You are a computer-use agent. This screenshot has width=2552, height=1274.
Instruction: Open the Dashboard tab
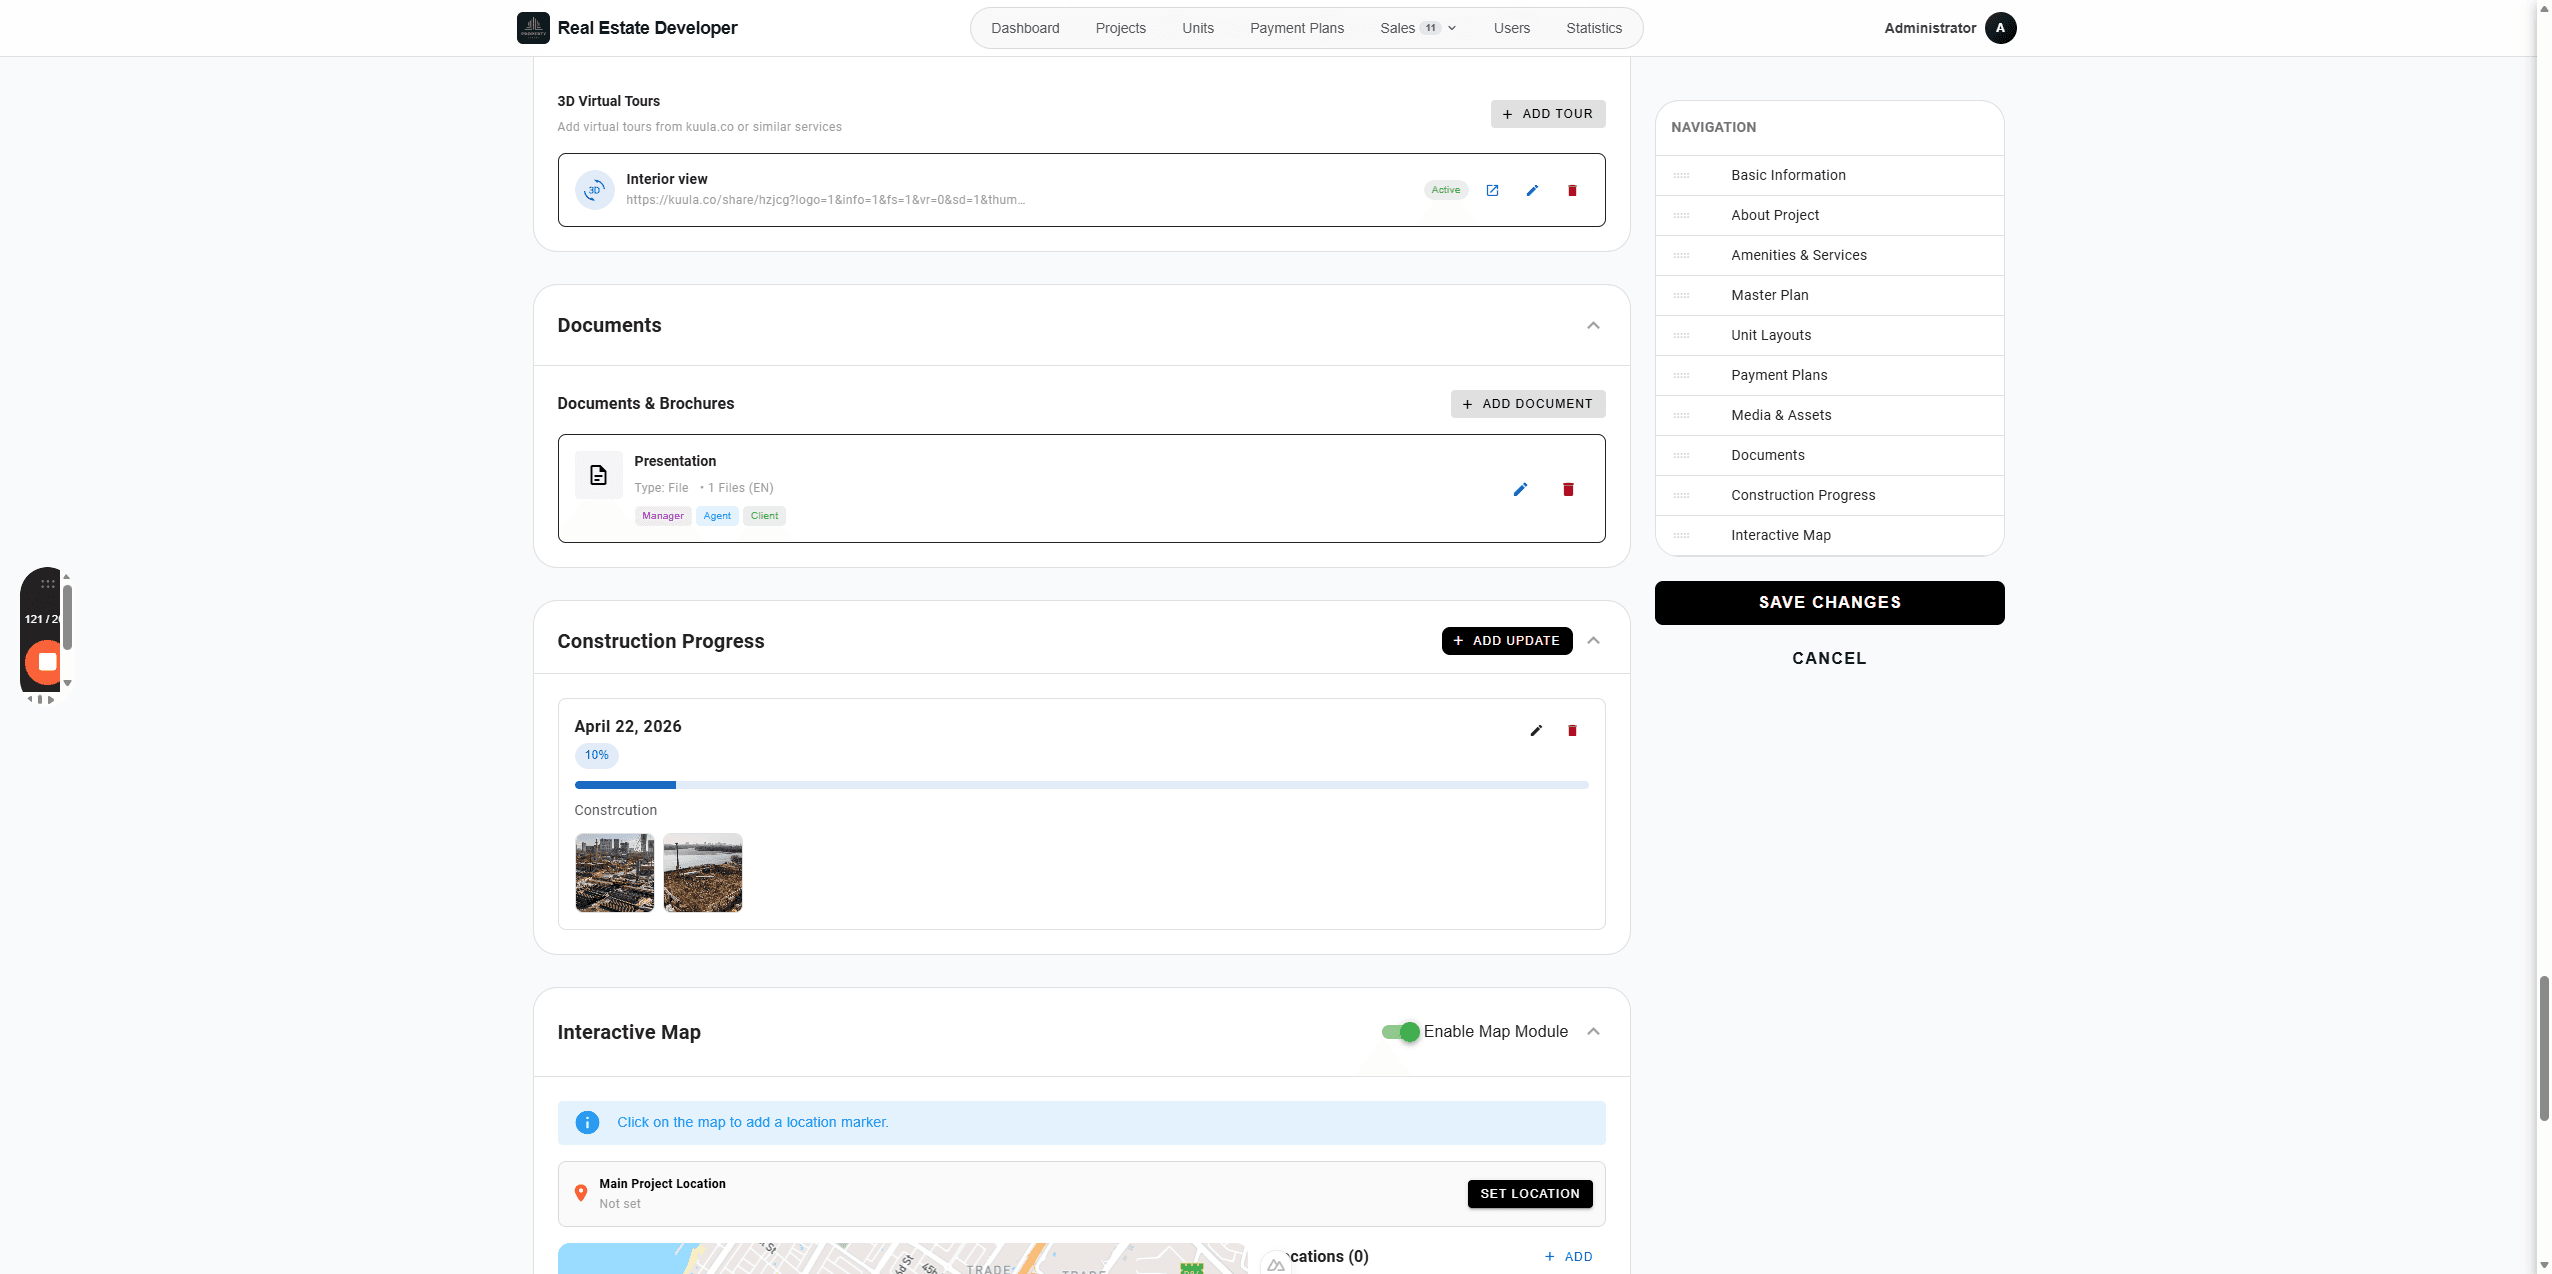pos(1025,28)
